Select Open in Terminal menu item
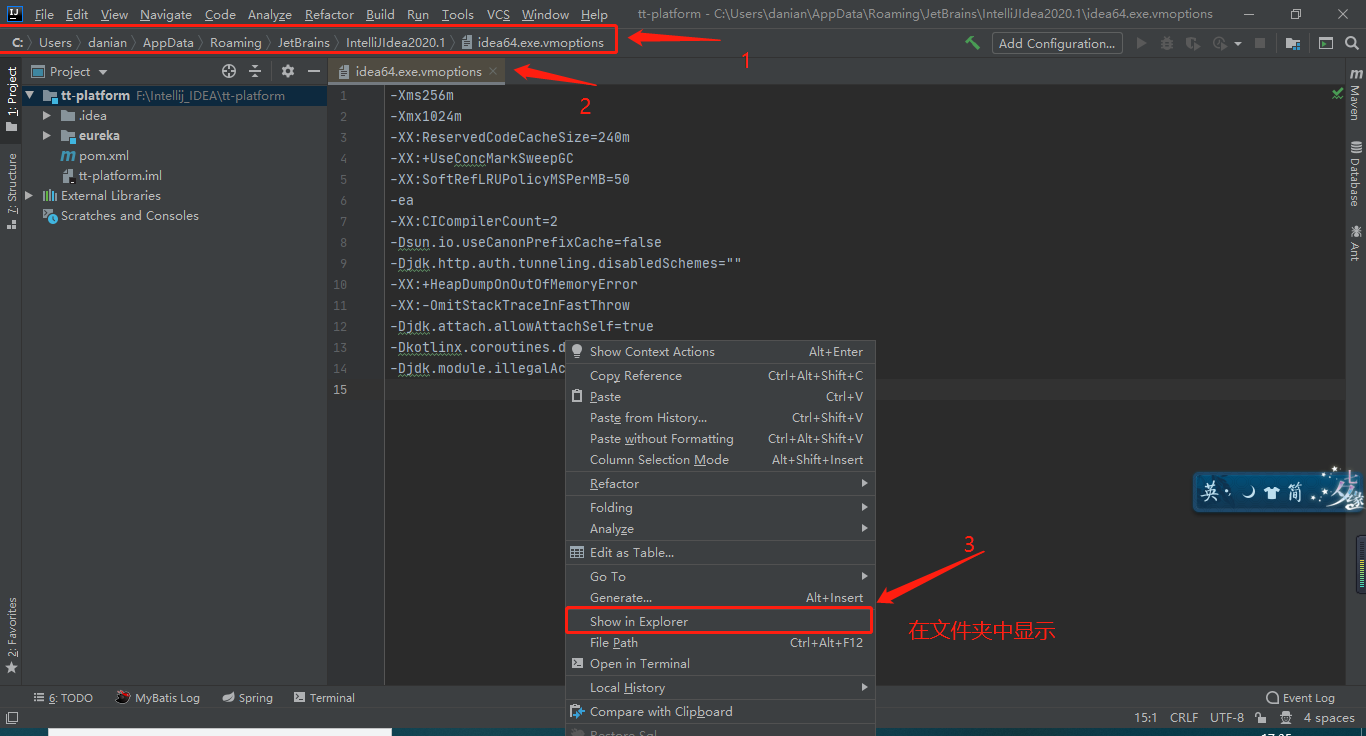Image resolution: width=1366 pixels, height=736 pixels. tap(720, 664)
